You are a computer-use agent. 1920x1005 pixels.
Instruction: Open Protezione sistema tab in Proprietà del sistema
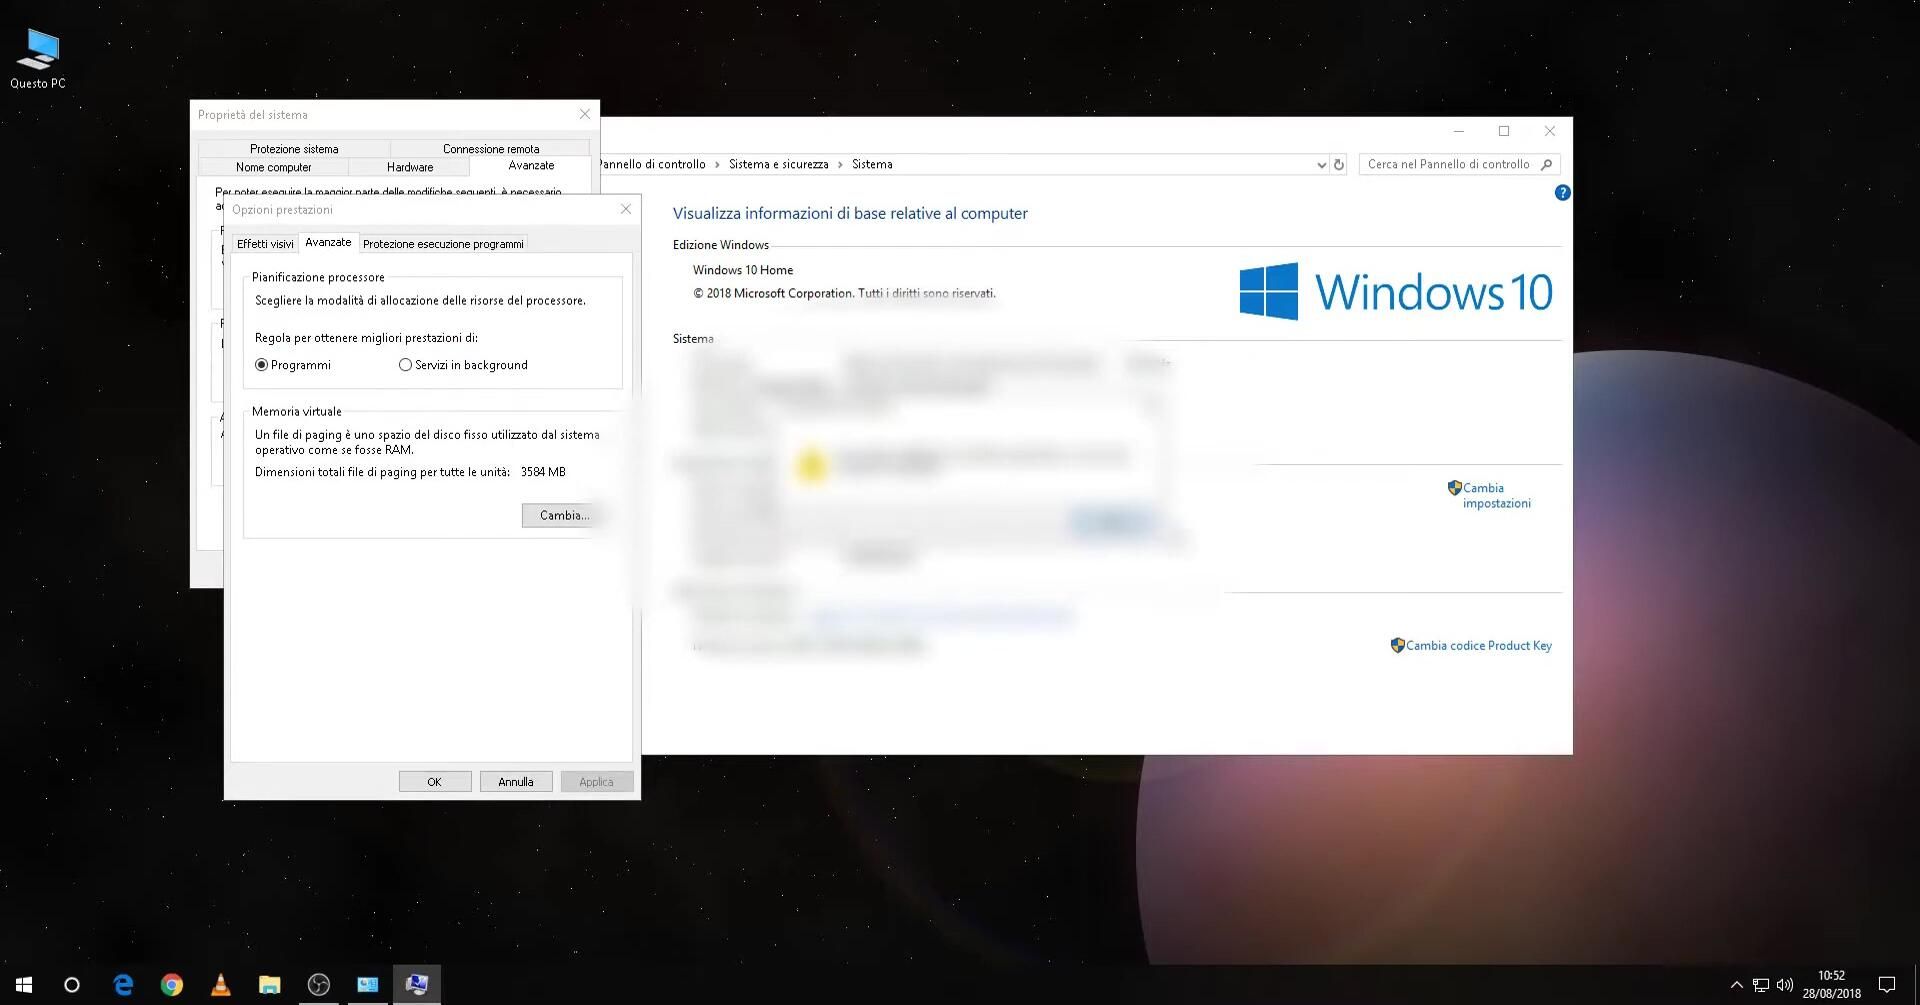tap(294, 149)
